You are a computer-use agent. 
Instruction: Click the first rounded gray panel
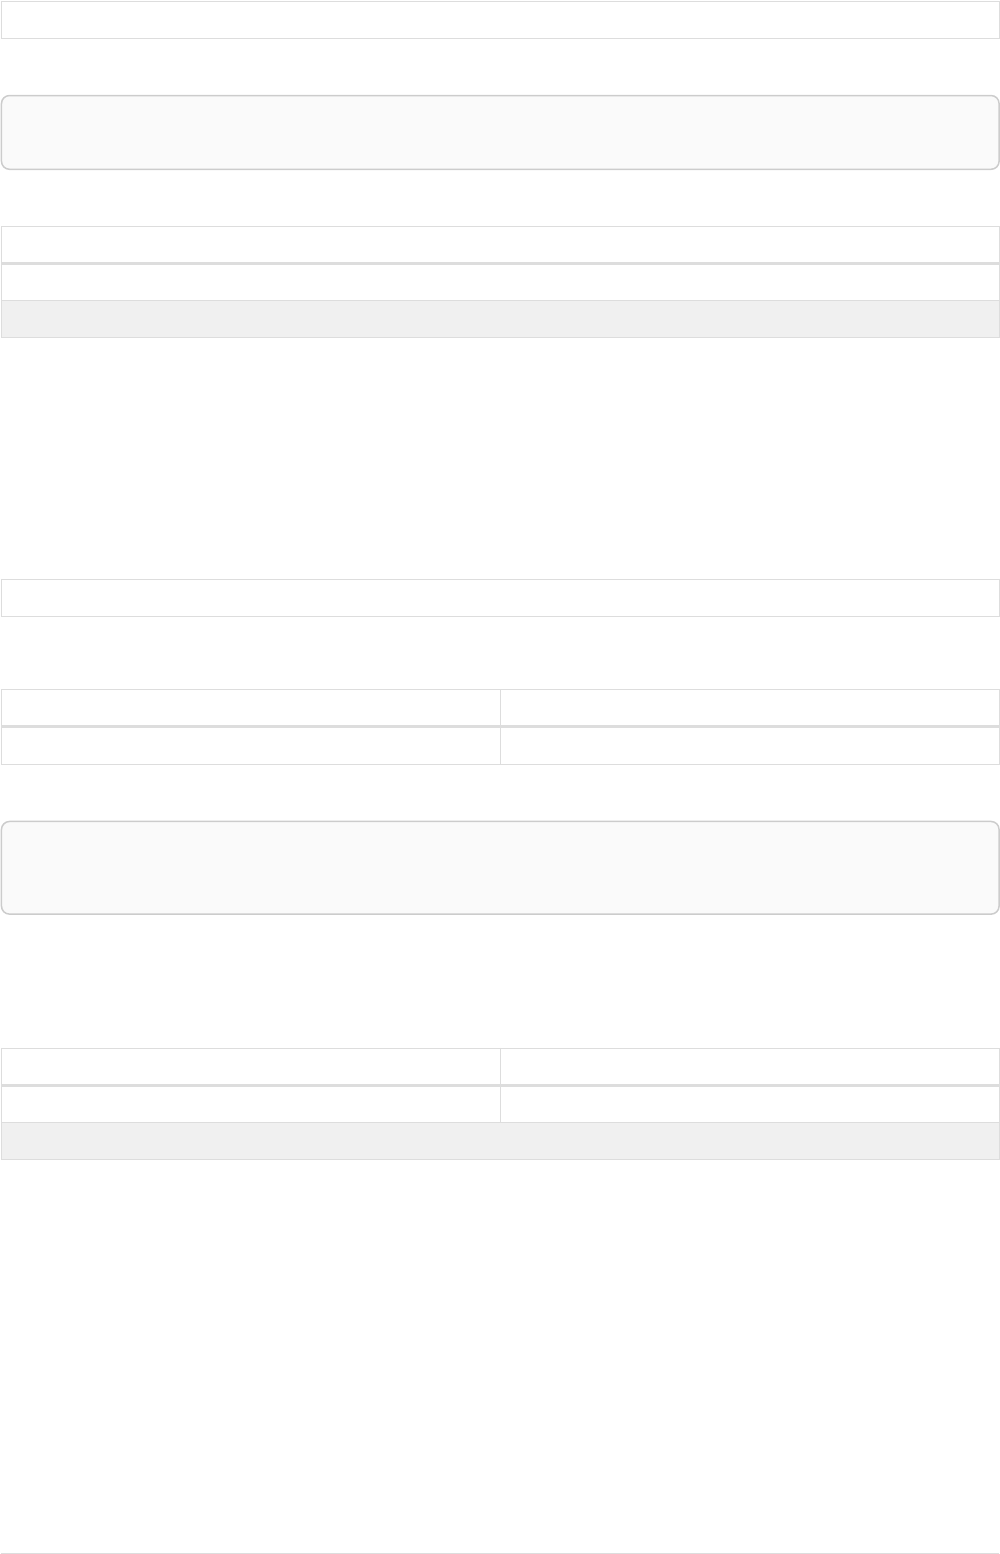pos(500,132)
